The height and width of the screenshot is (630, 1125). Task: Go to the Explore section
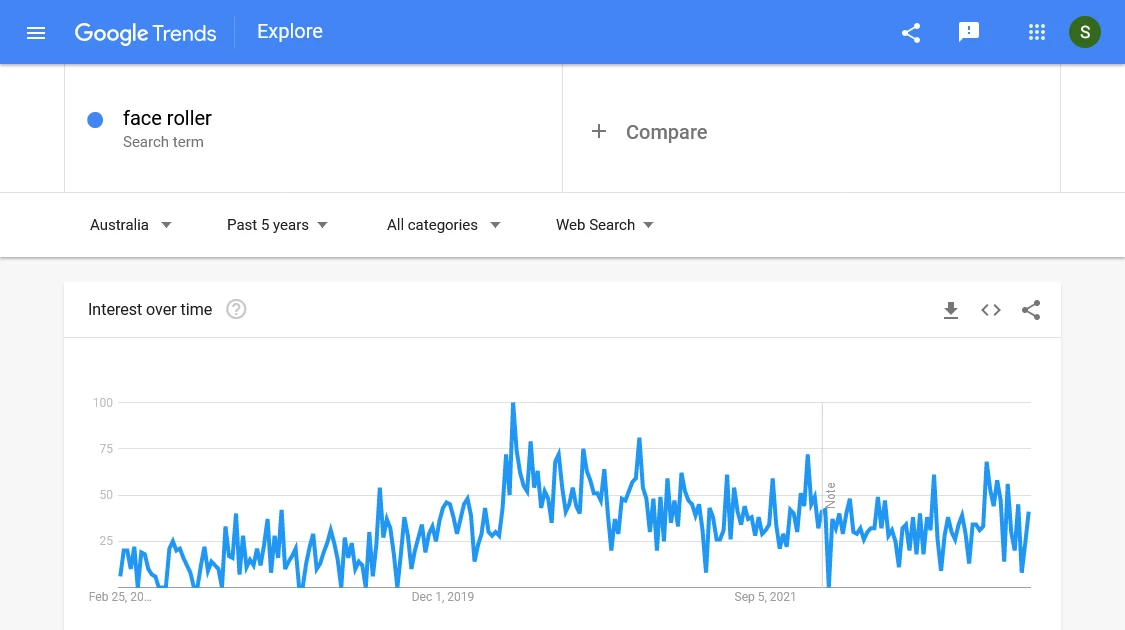pos(290,32)
